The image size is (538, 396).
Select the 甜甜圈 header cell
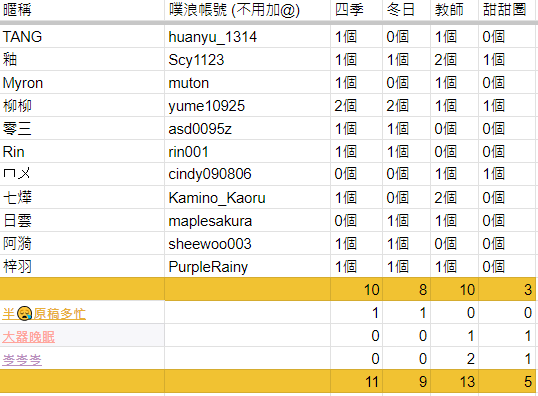(x=508, y=10)
